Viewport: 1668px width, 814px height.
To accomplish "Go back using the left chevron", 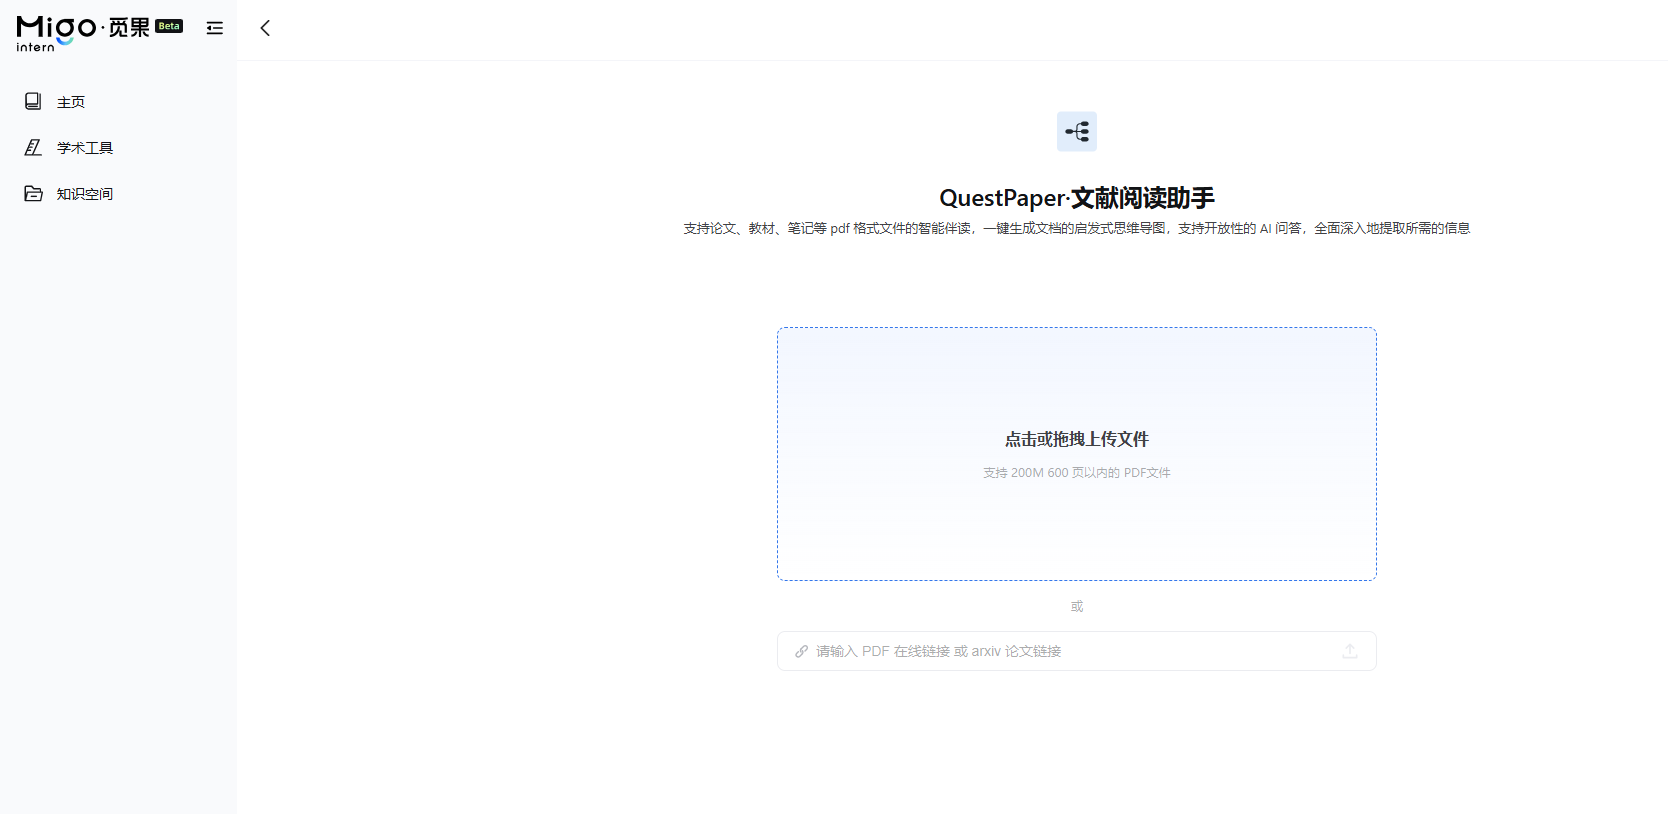I will (x=265, y=28).
